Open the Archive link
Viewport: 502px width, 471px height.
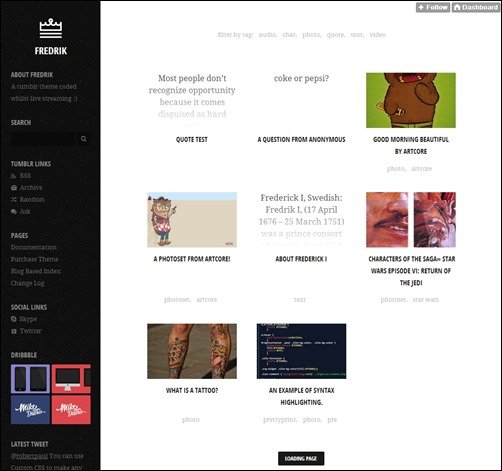point(31,188)
